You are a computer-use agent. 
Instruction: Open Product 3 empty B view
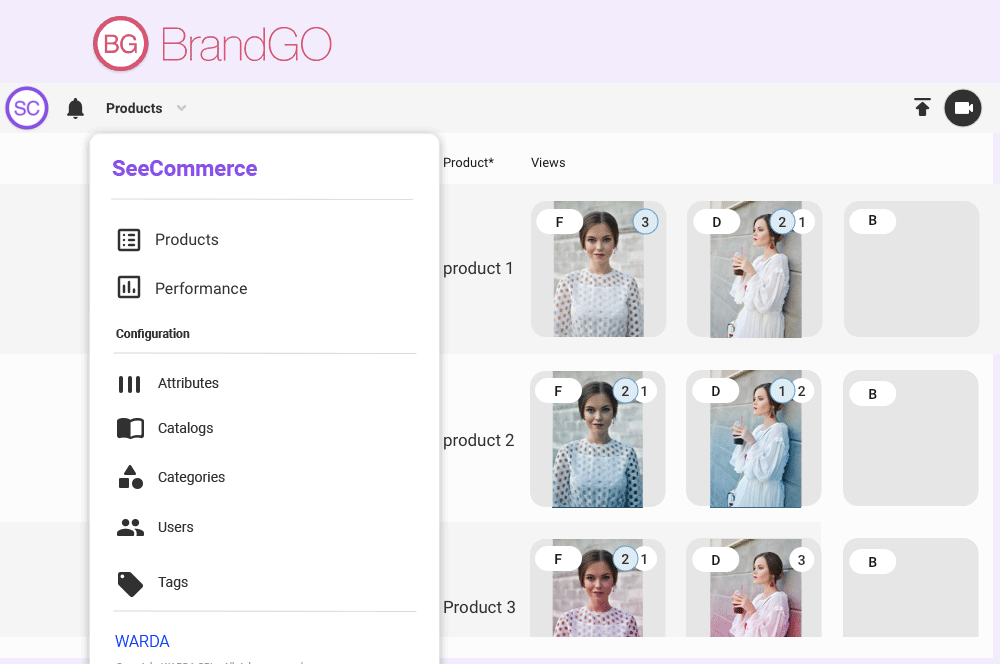pyautogui.click(x=911, y=588)
